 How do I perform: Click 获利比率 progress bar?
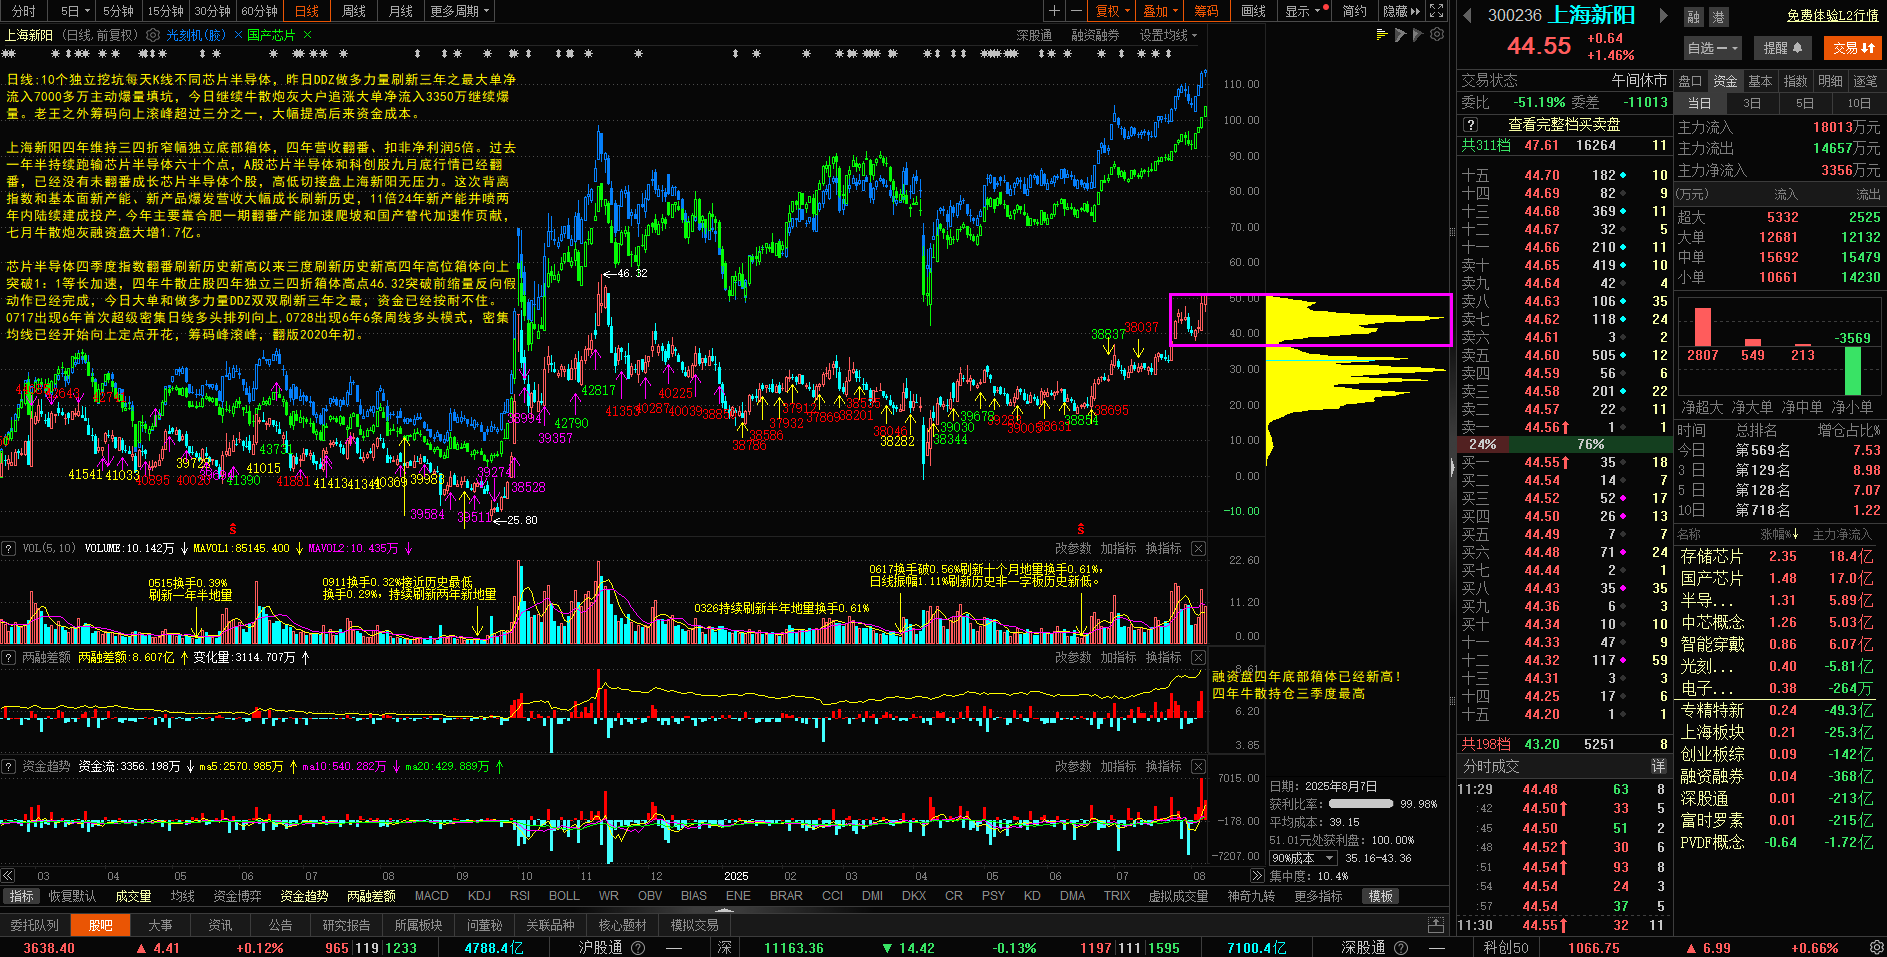tap(1361, 804)
